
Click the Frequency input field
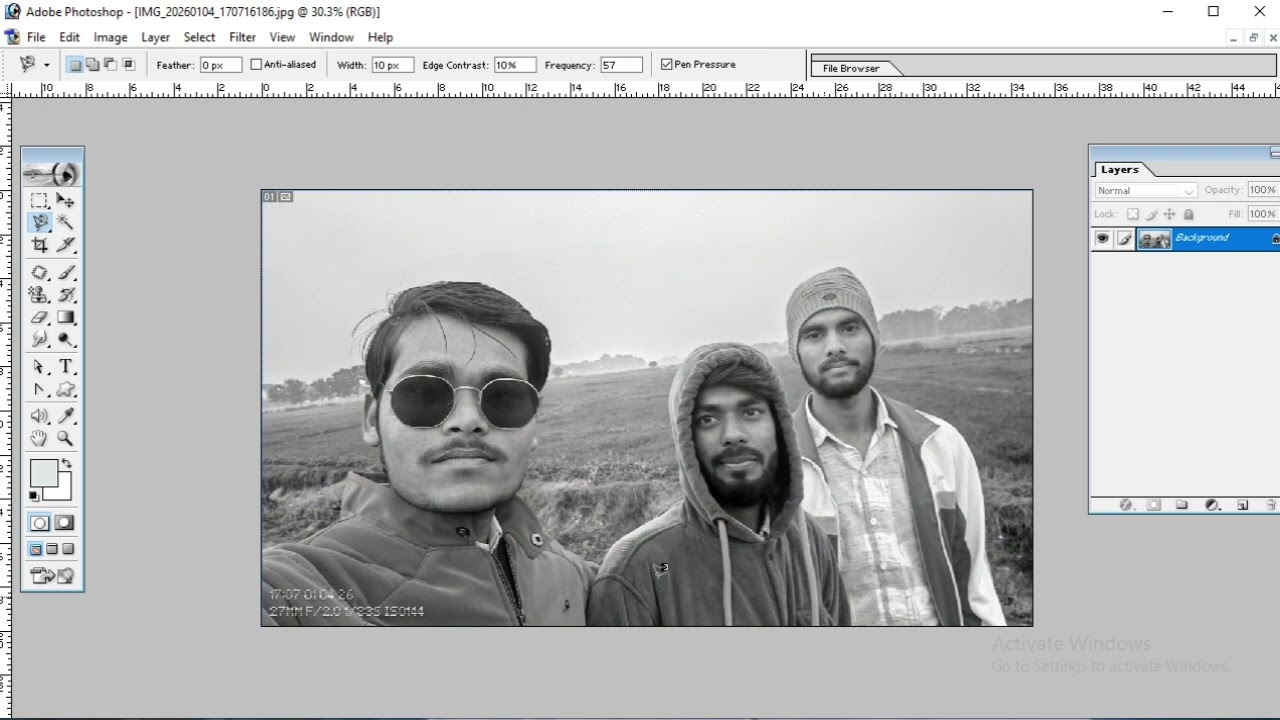[x=620, y=65]
